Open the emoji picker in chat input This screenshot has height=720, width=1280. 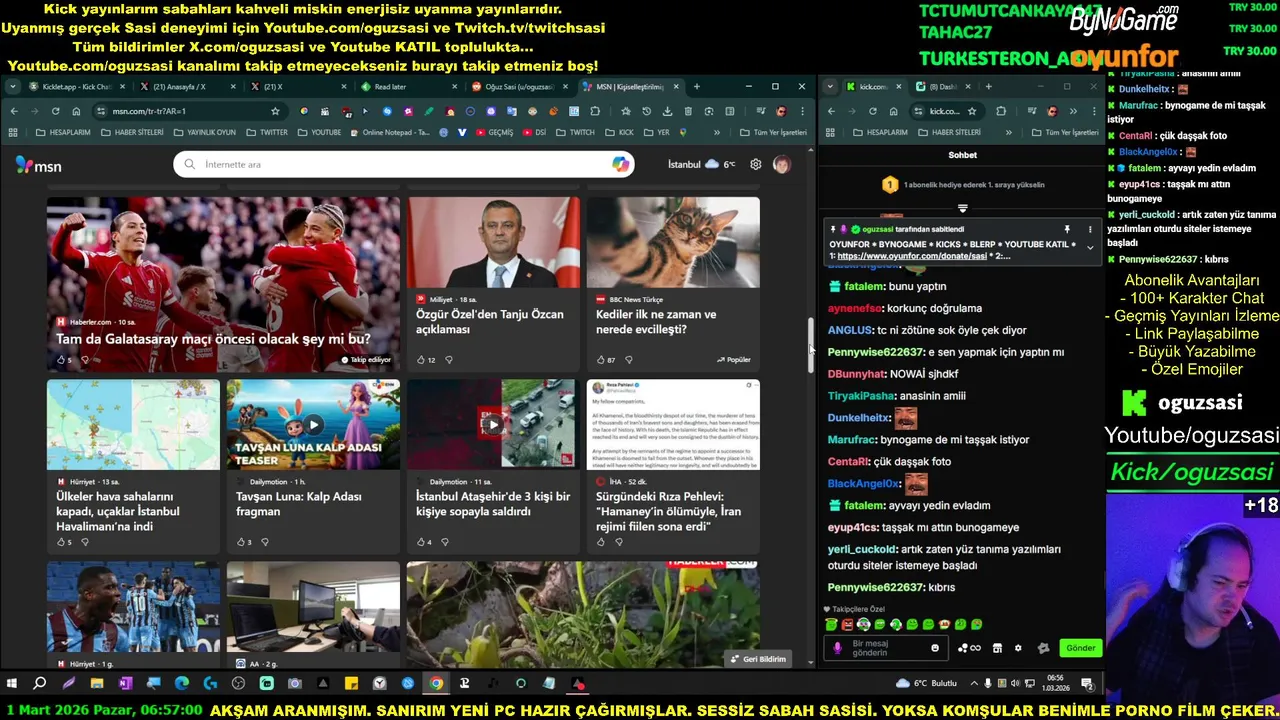click(x=935, y=648)
